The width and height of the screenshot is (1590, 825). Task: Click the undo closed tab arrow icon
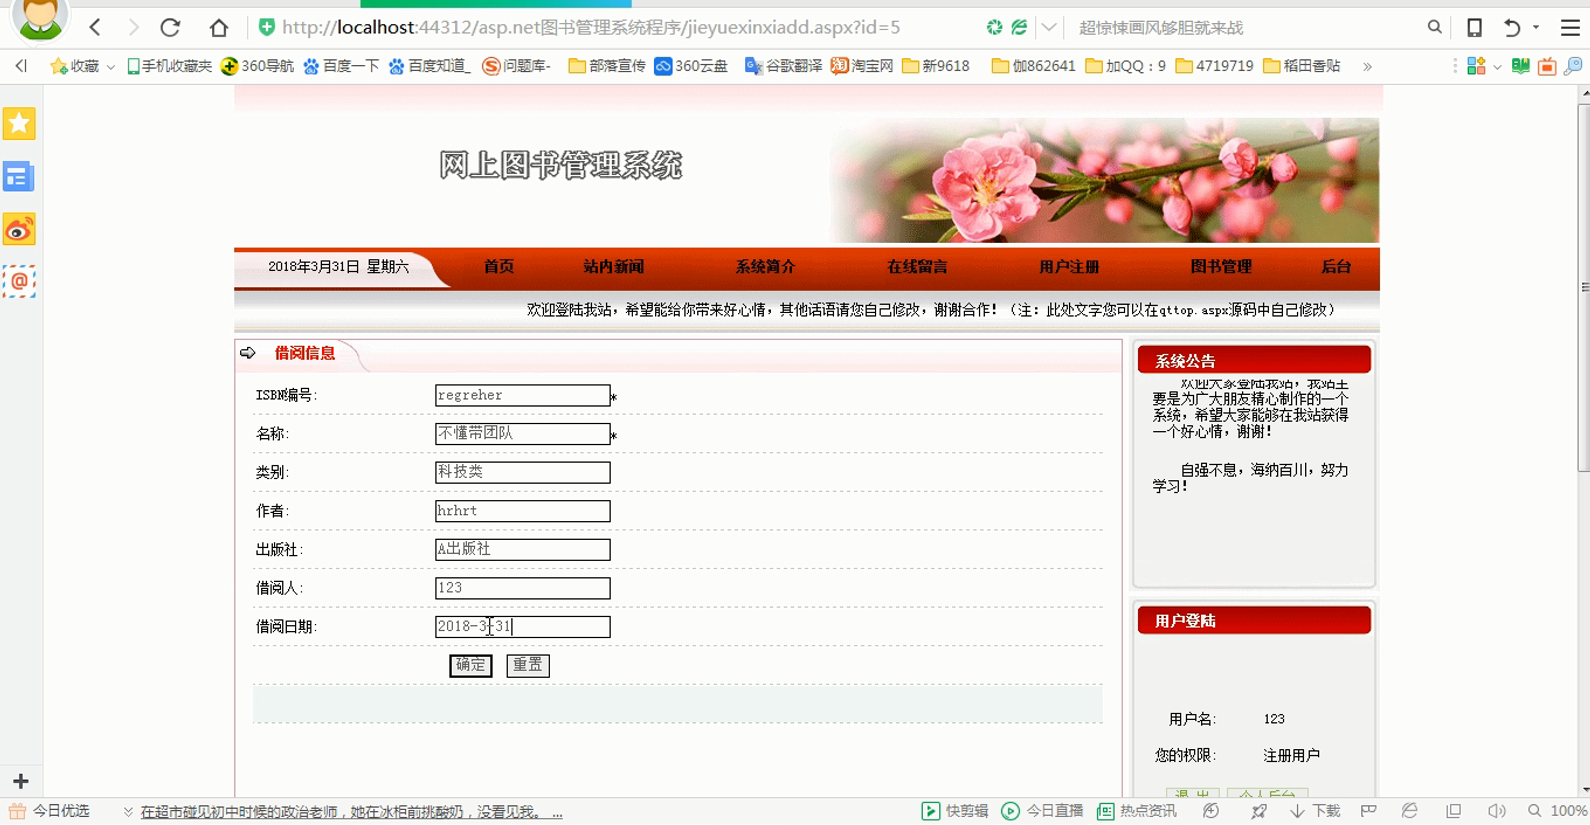coord(1512,27)
